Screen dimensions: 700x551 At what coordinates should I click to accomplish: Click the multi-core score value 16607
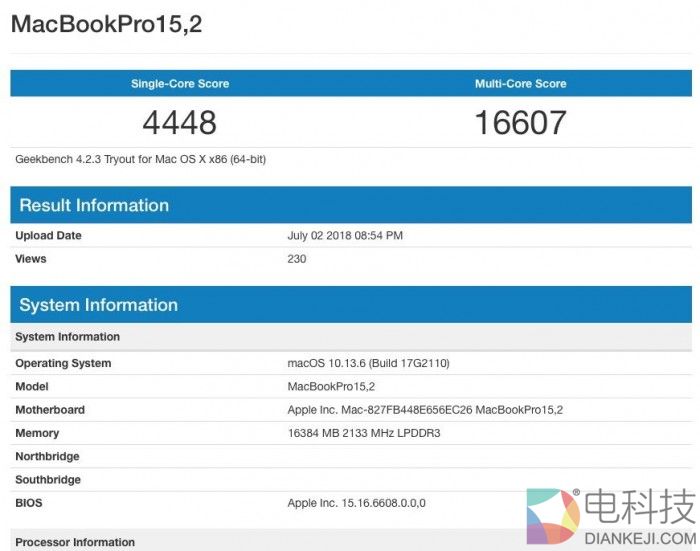coord(520,123)
